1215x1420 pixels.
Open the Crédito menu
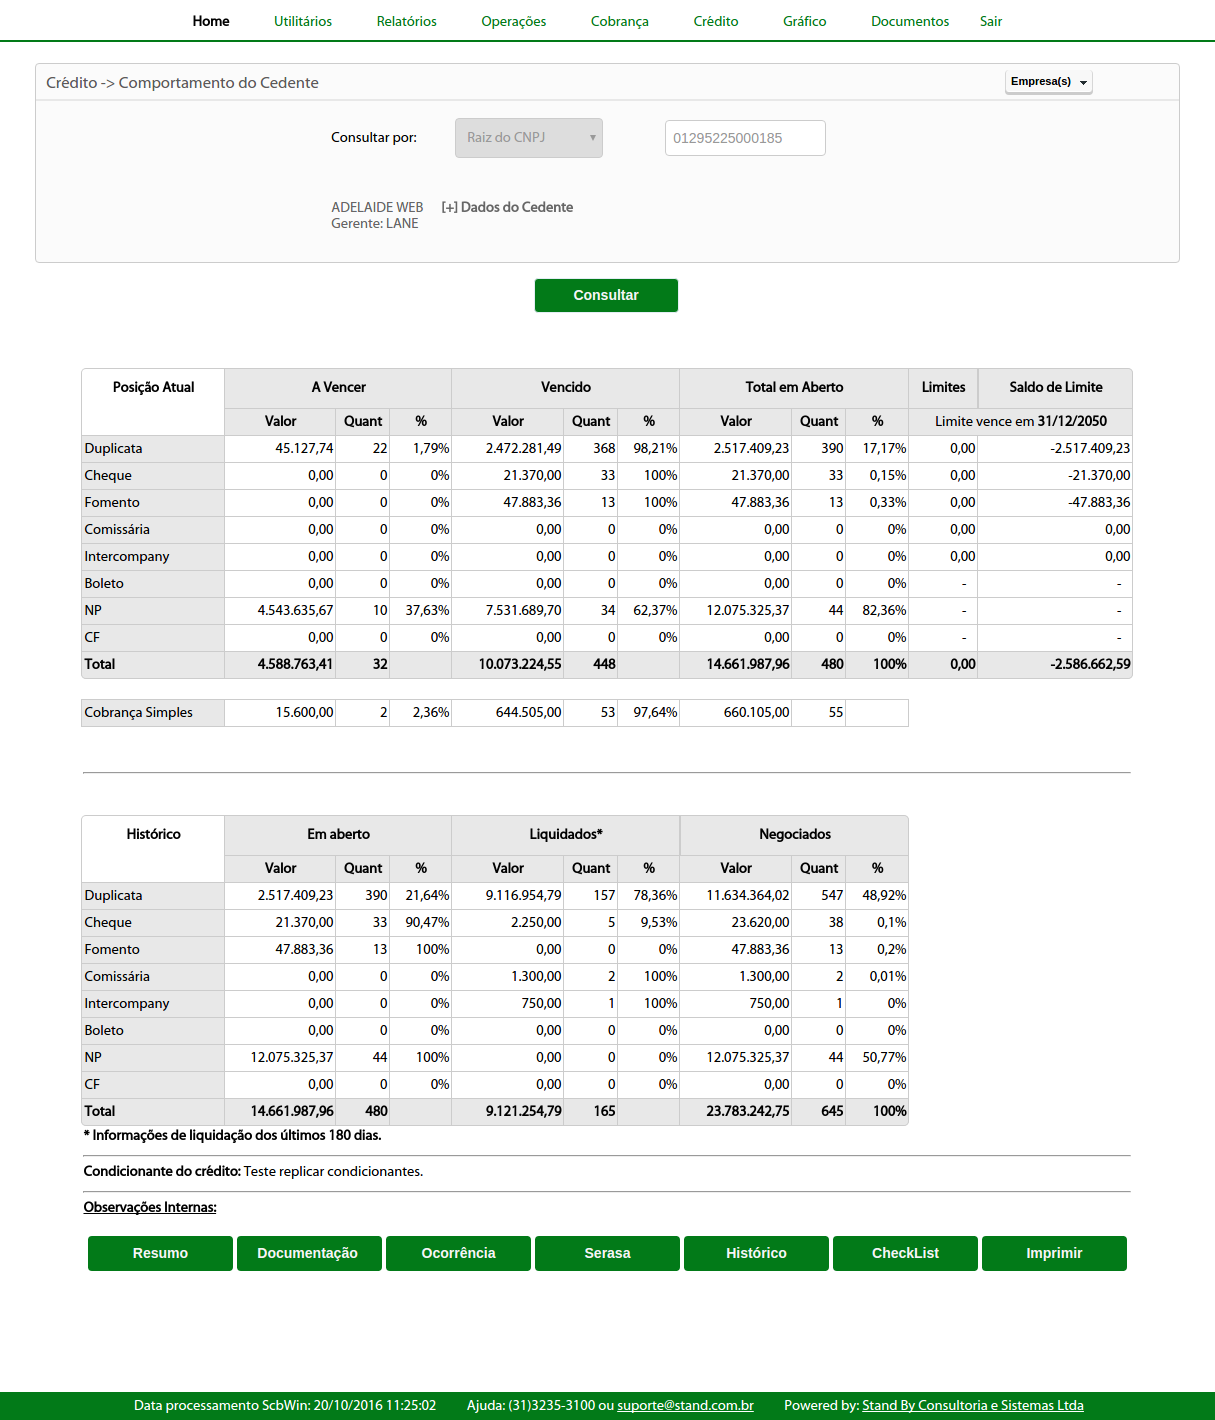tap(715, 21)
